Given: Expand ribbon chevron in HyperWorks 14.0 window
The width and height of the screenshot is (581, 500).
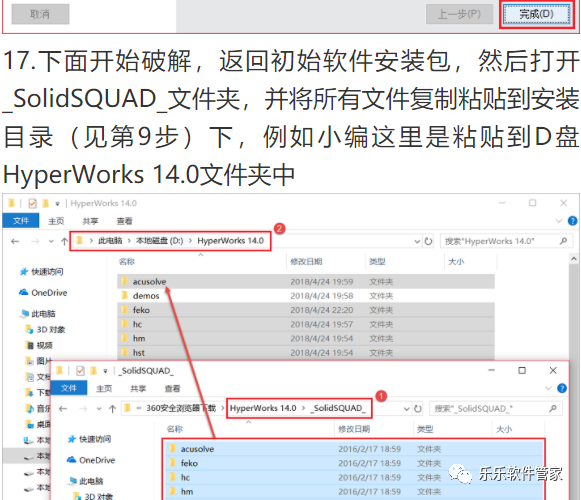Looking at the screenshot, I should click(x=559, y=221).
